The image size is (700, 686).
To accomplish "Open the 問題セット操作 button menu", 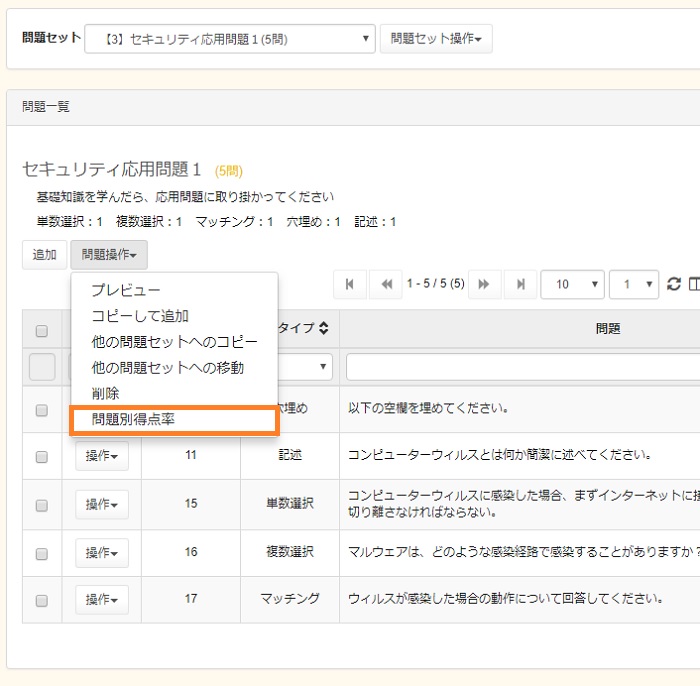I will [435, 39].
